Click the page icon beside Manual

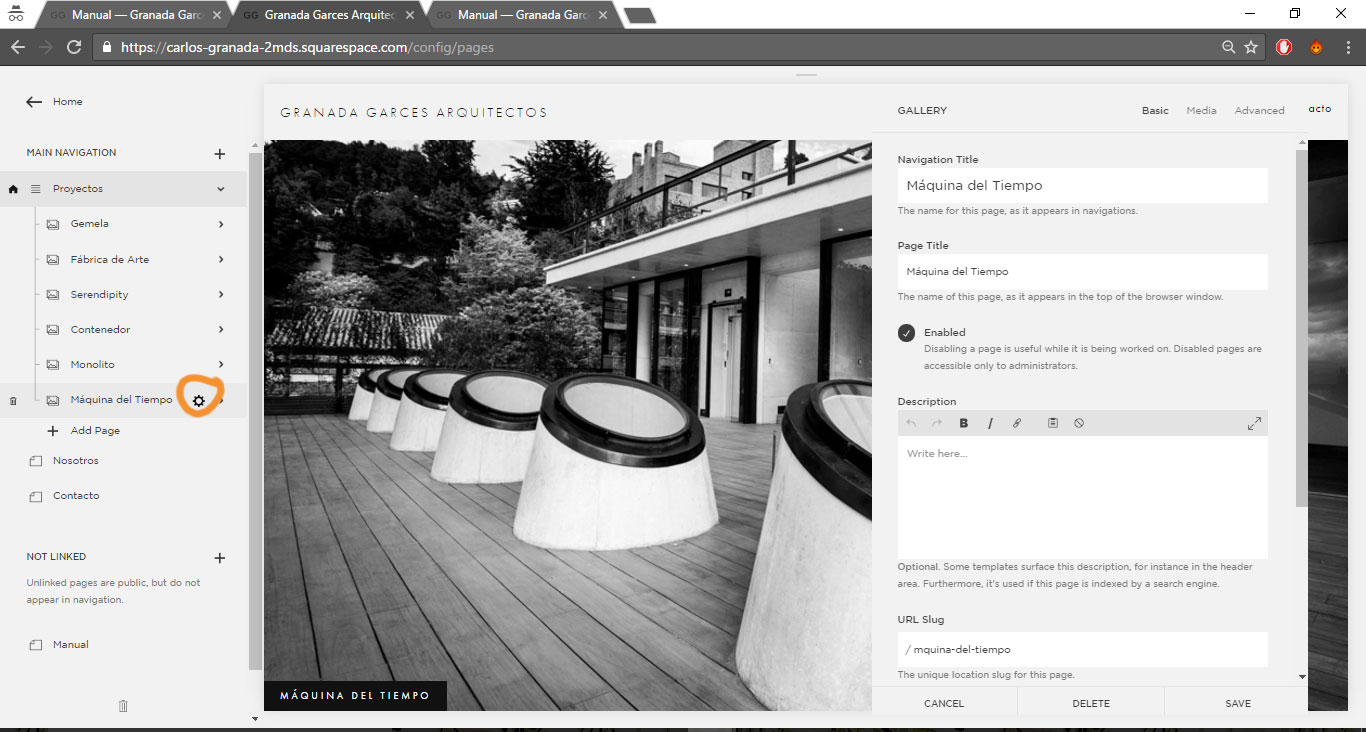coord(36,645)
